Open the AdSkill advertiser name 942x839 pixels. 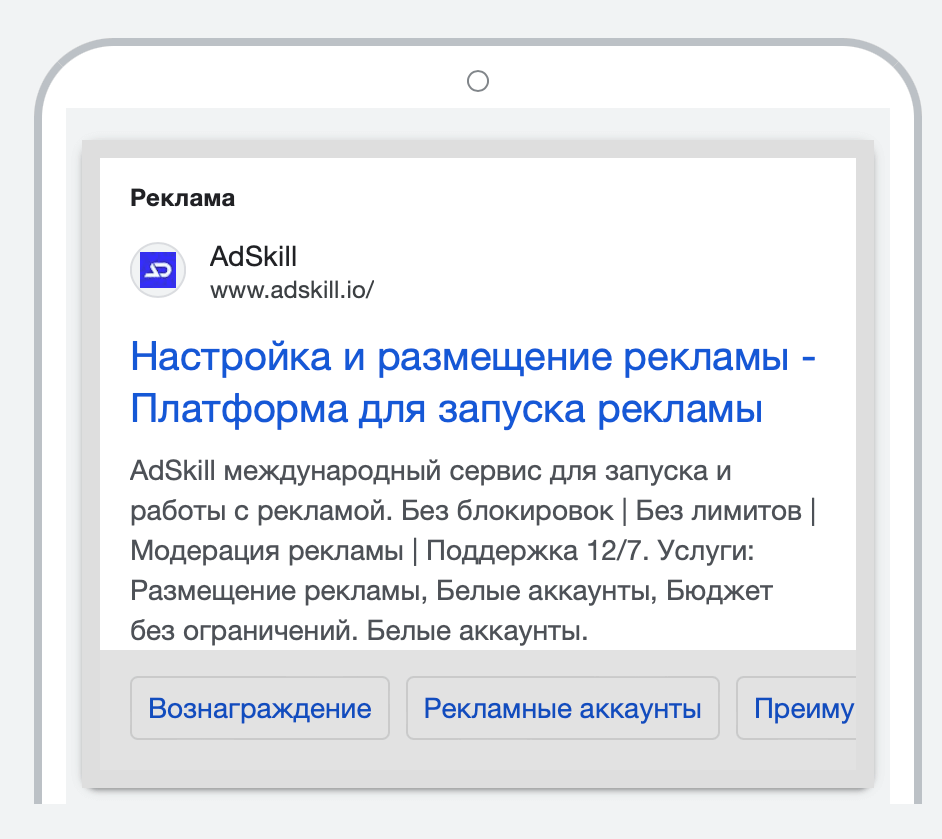254,256
